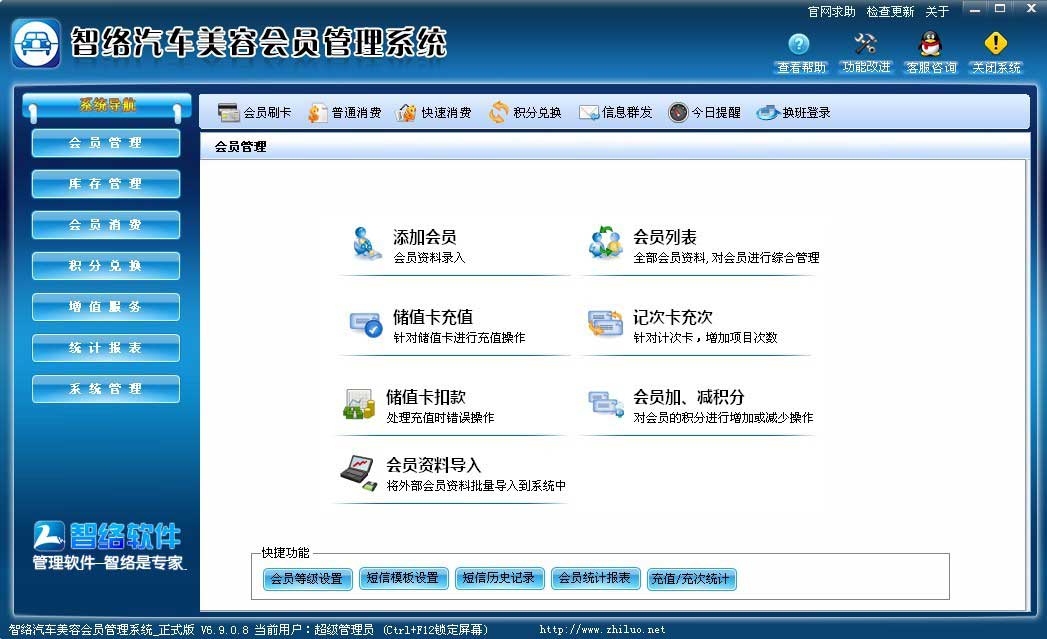Click the 储值卡扣款 money icon

tap(359, 404)
